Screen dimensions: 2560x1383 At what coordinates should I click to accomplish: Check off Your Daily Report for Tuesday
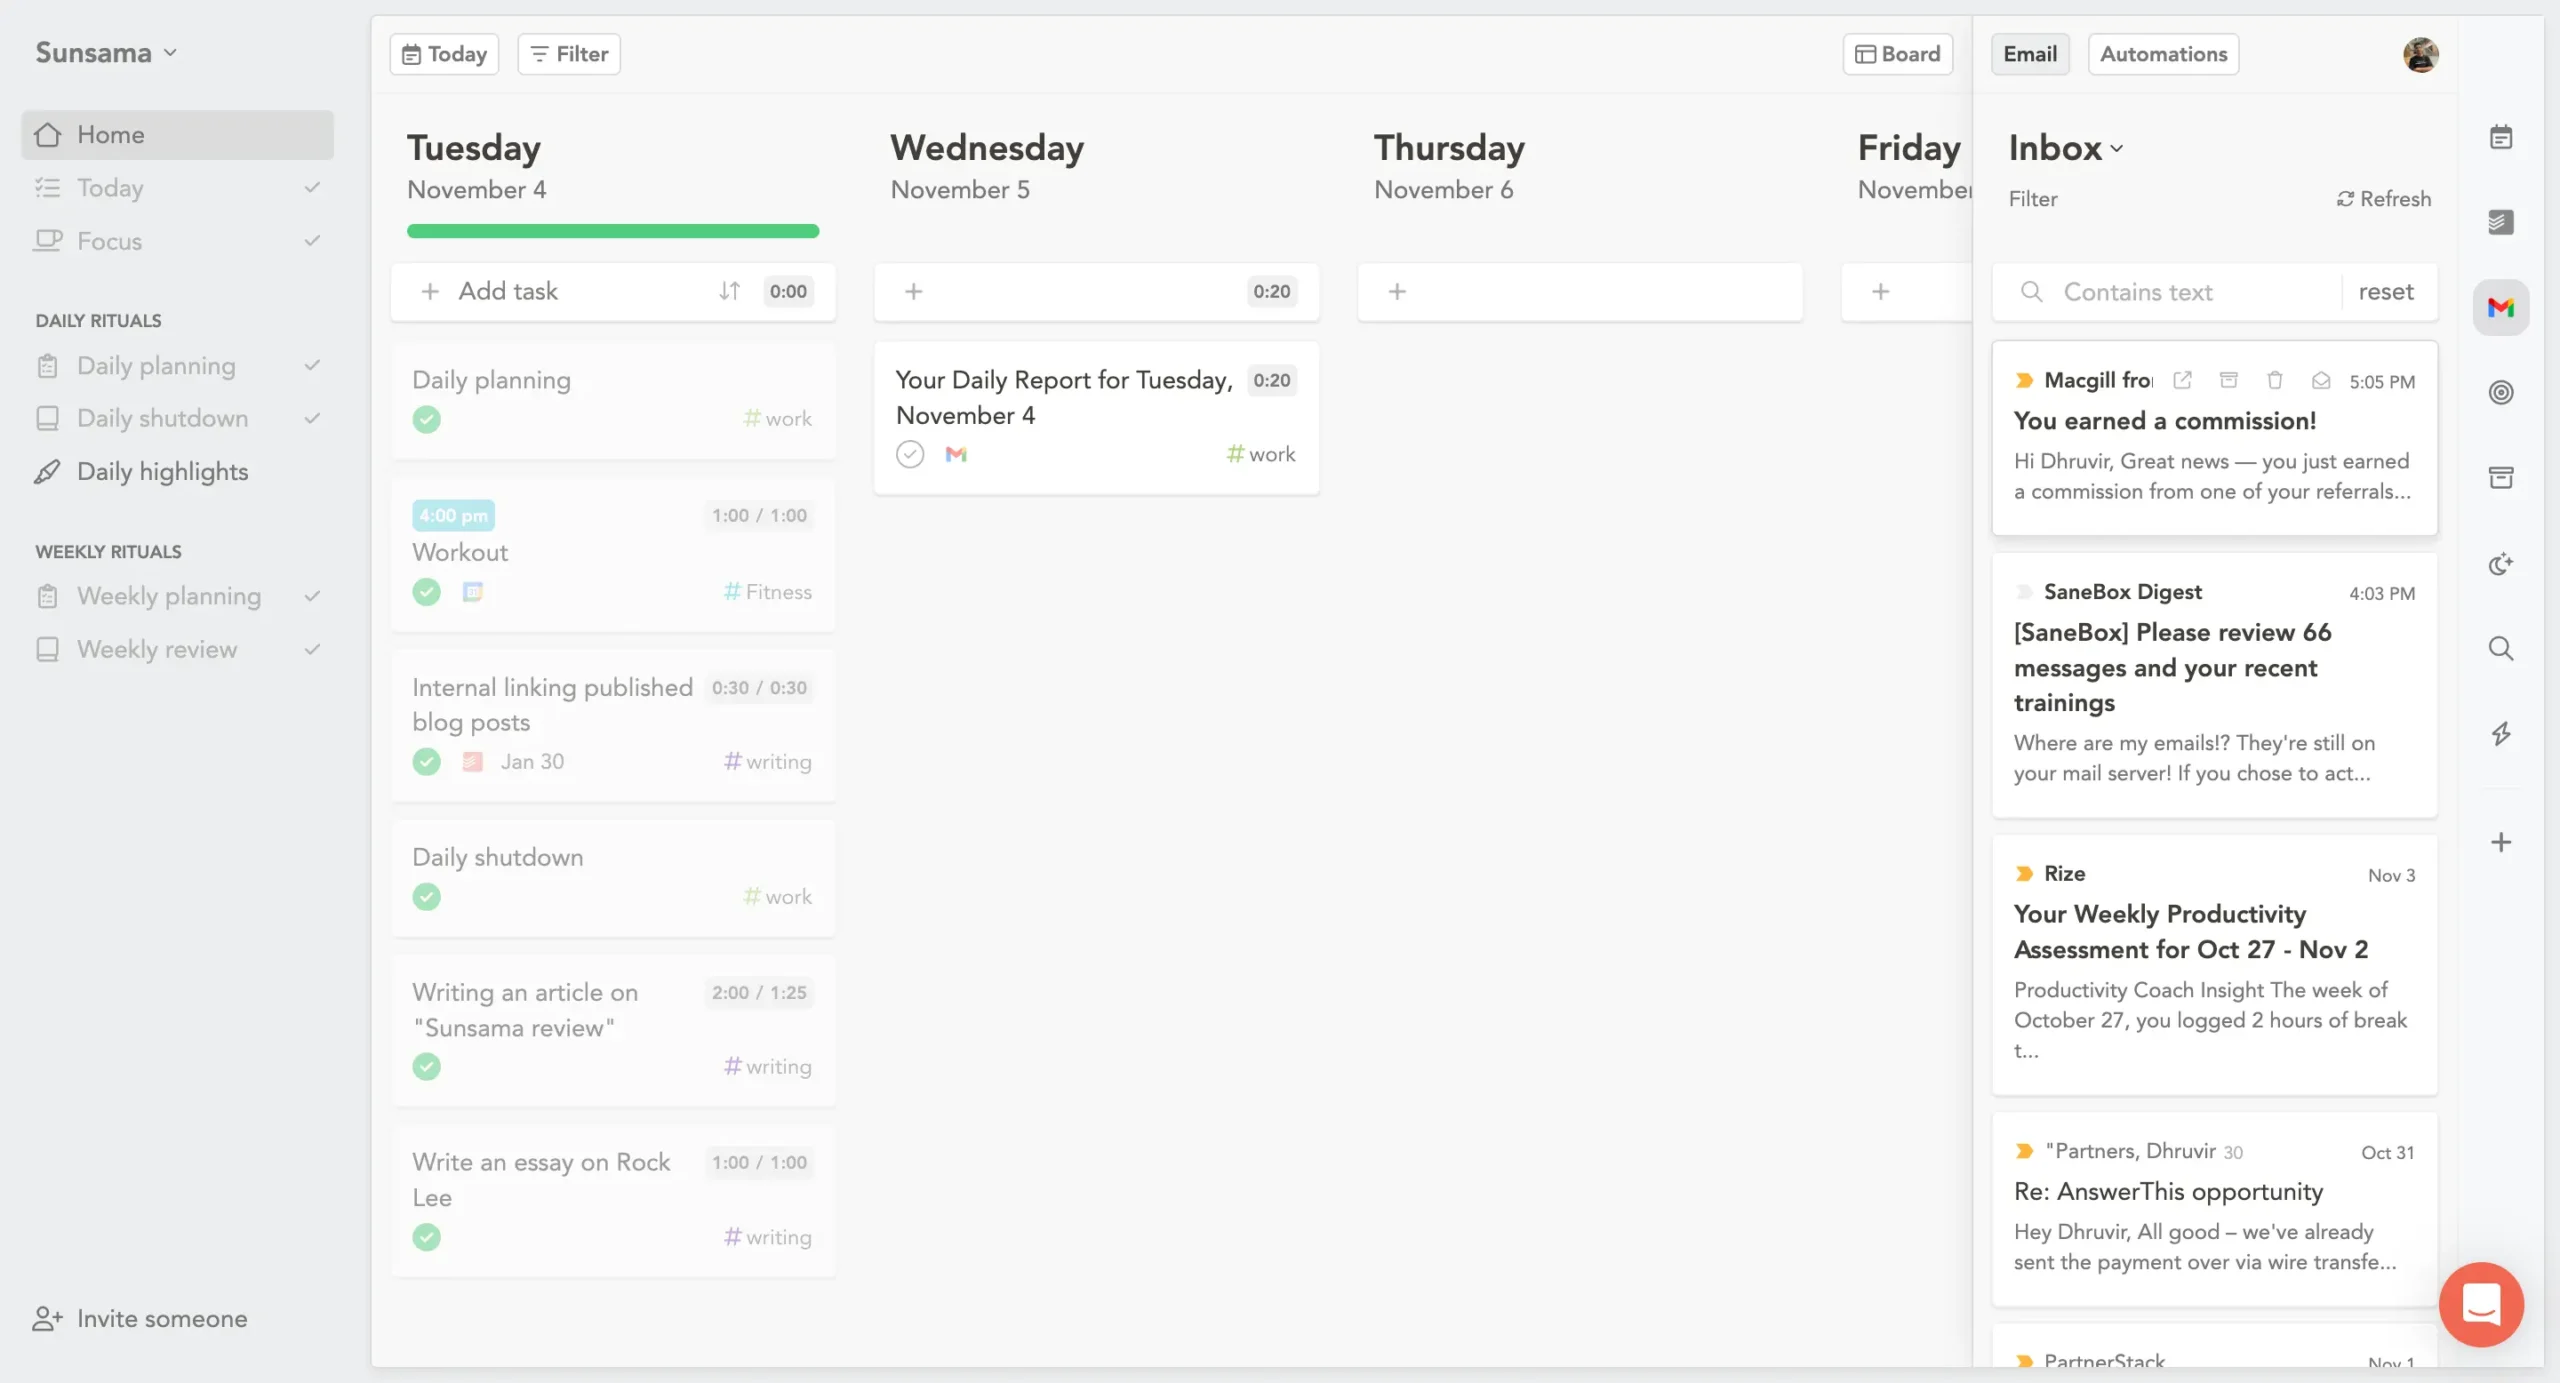(910, 454)
